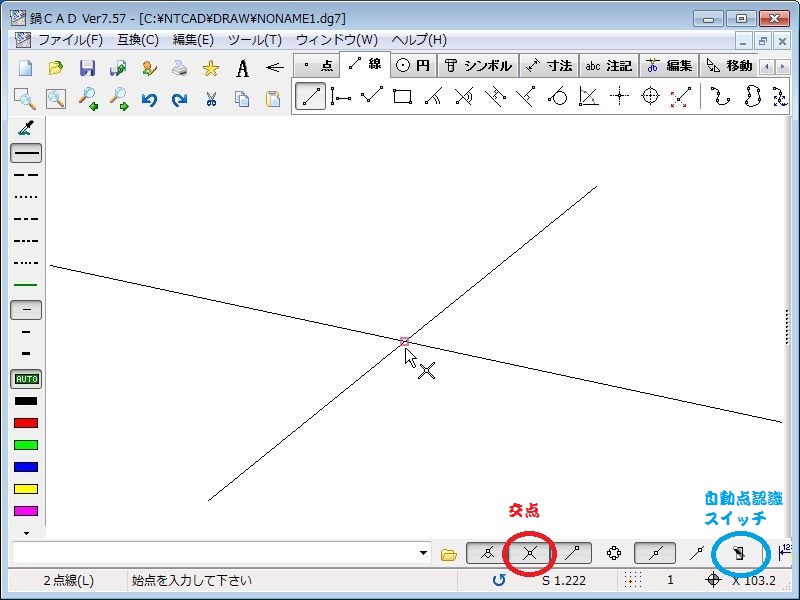Save drawing with floppy disk icon
This screenshot has height=600, width=800.
pyautogui.click(x=87, y=68)
